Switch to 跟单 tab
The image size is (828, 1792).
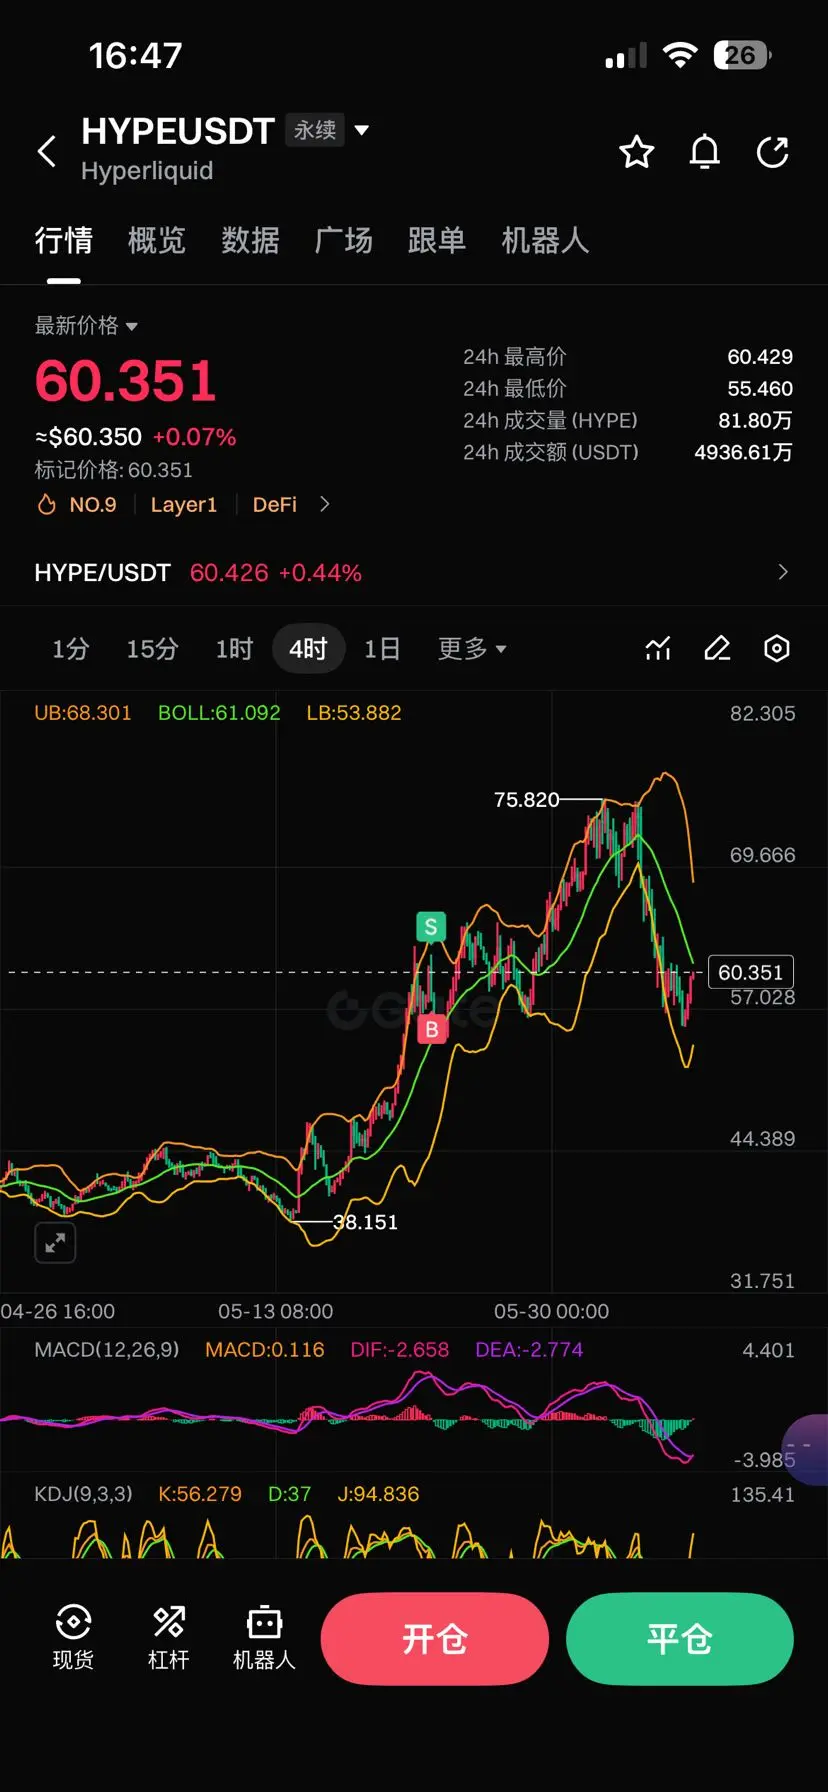click(437, 240)
